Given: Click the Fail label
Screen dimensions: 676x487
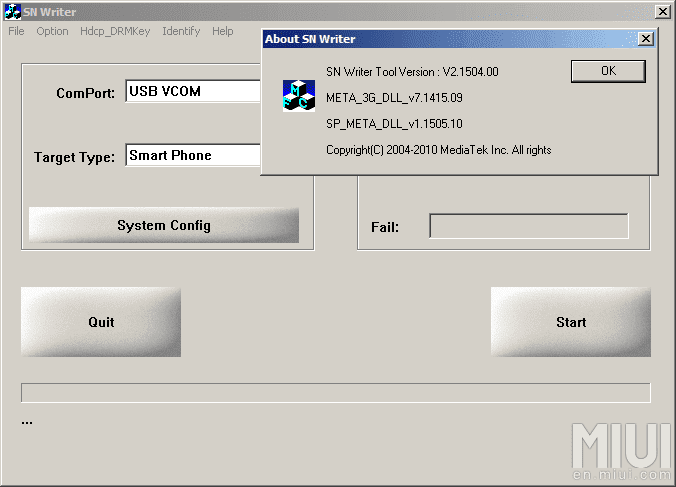Looking at the screenshot, I should click(x=385, y=227).
